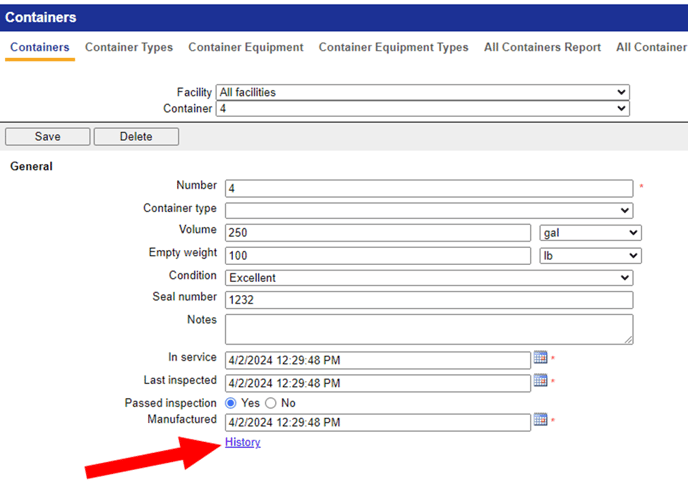The width and height of the screenshot is (688, 503).
Task: Expand the Container type dropdown
Action: [429, 210]
